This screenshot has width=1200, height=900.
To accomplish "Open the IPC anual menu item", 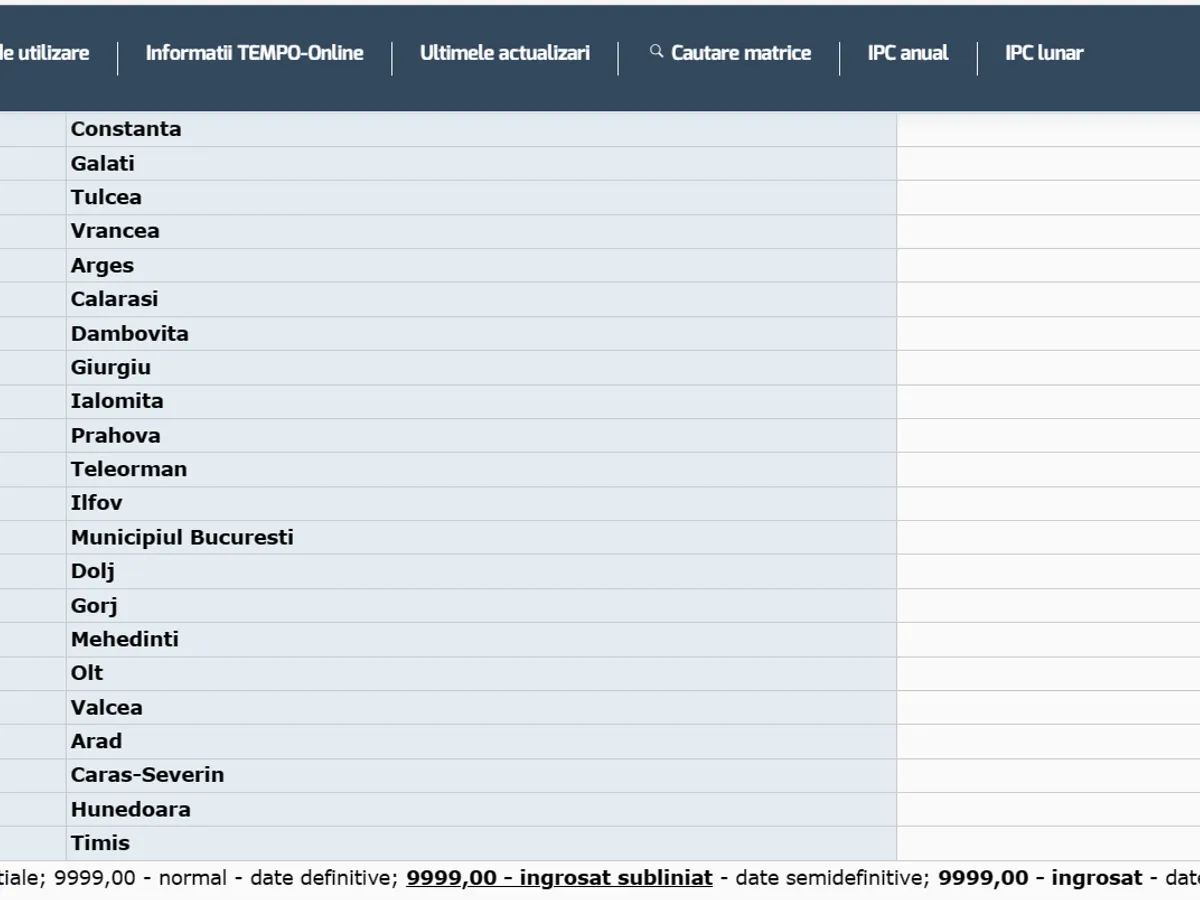I will 907,53.
